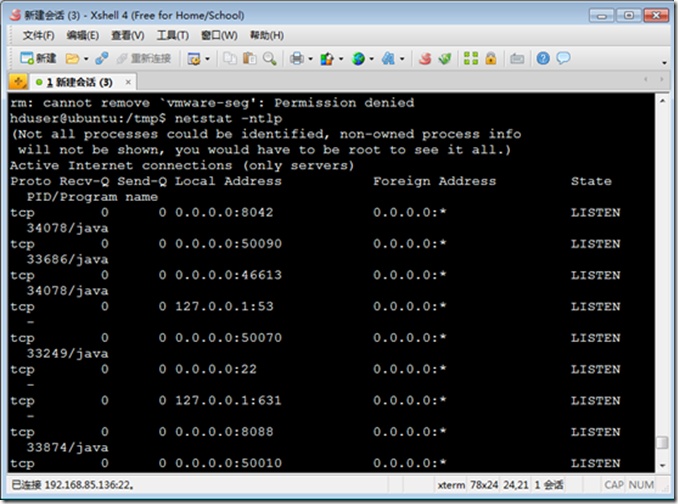The height and width of the screenshot is (504, 678).
Task: Click the Copy toolbar icon
Action: [230, 58]
